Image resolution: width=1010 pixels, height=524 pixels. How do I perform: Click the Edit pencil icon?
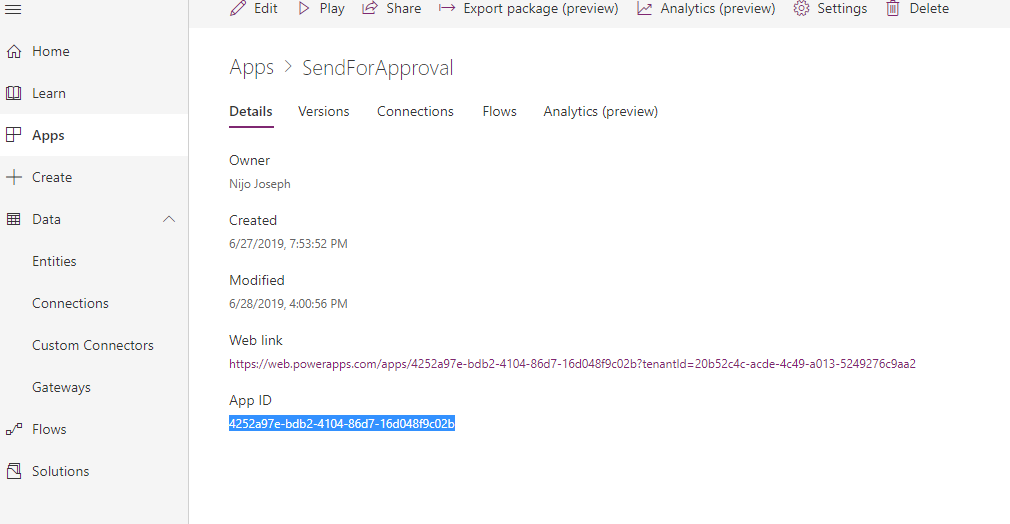point(238,9)
